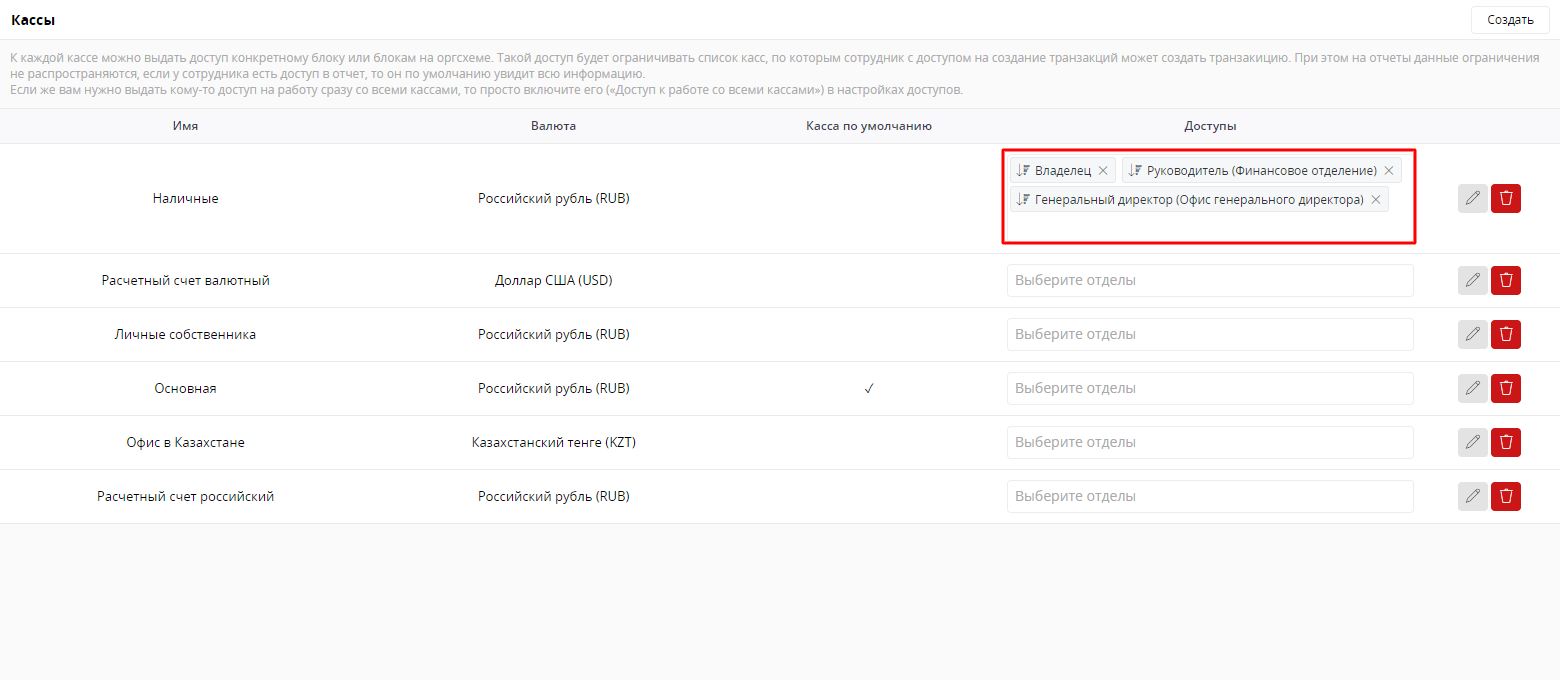
Task: Click the Валюта column header
Action: (553, 126)
